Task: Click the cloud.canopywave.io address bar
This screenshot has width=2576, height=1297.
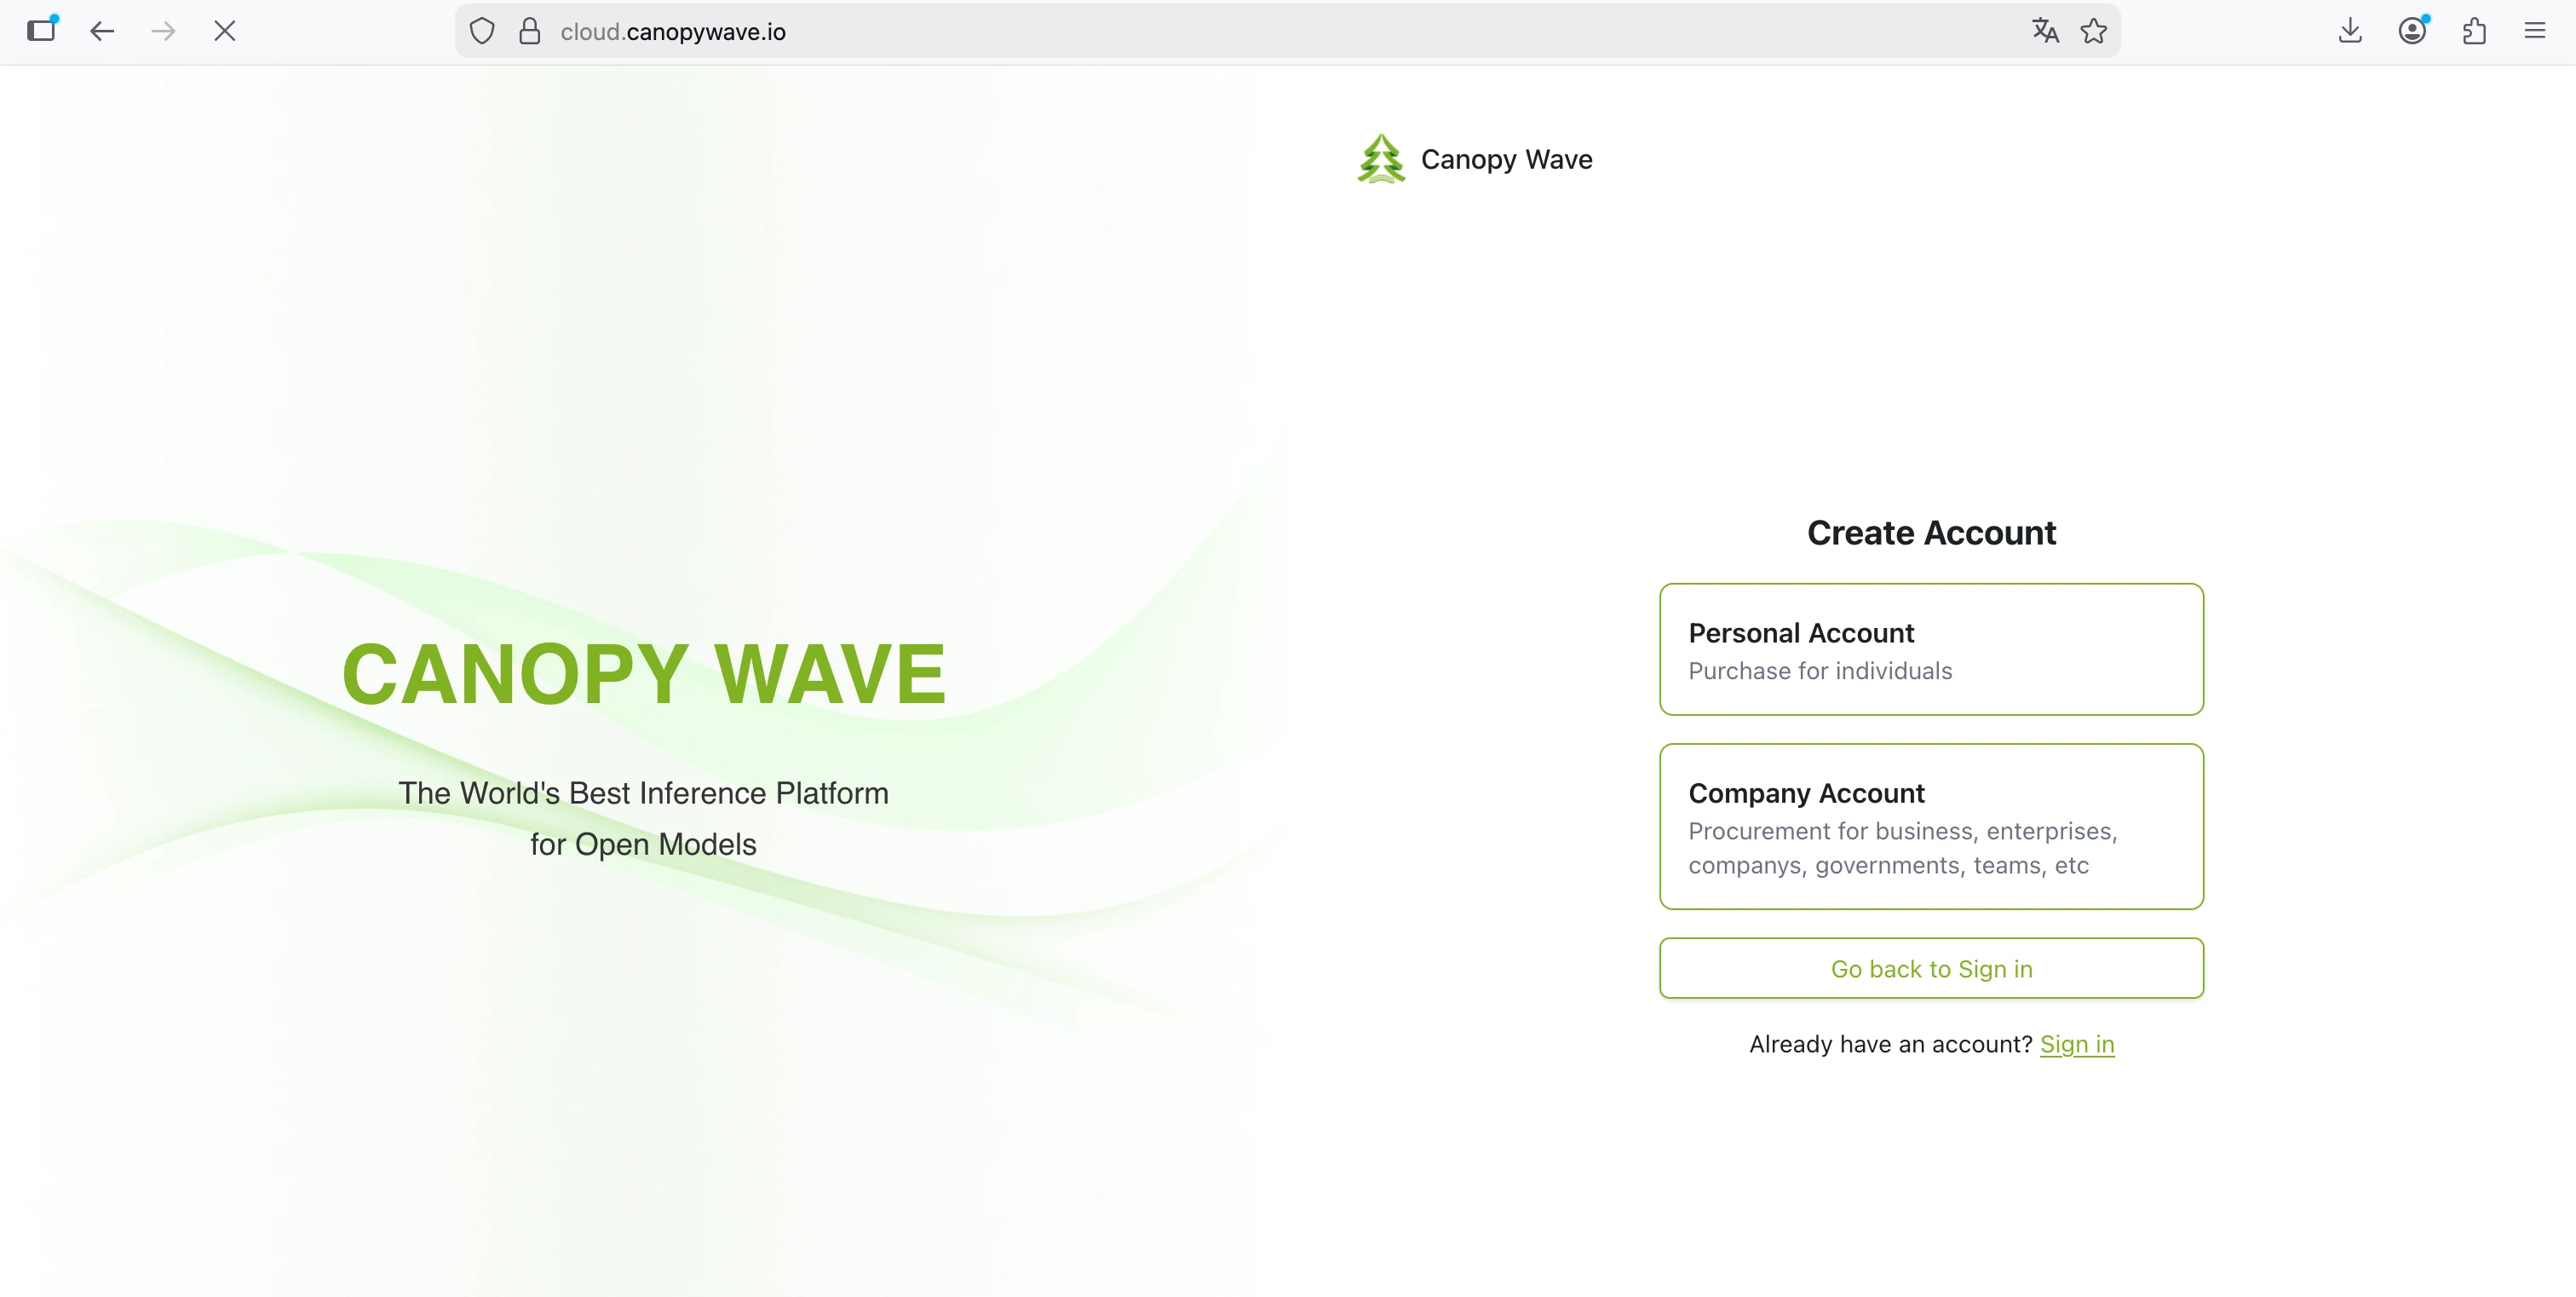Action: 1200,31
